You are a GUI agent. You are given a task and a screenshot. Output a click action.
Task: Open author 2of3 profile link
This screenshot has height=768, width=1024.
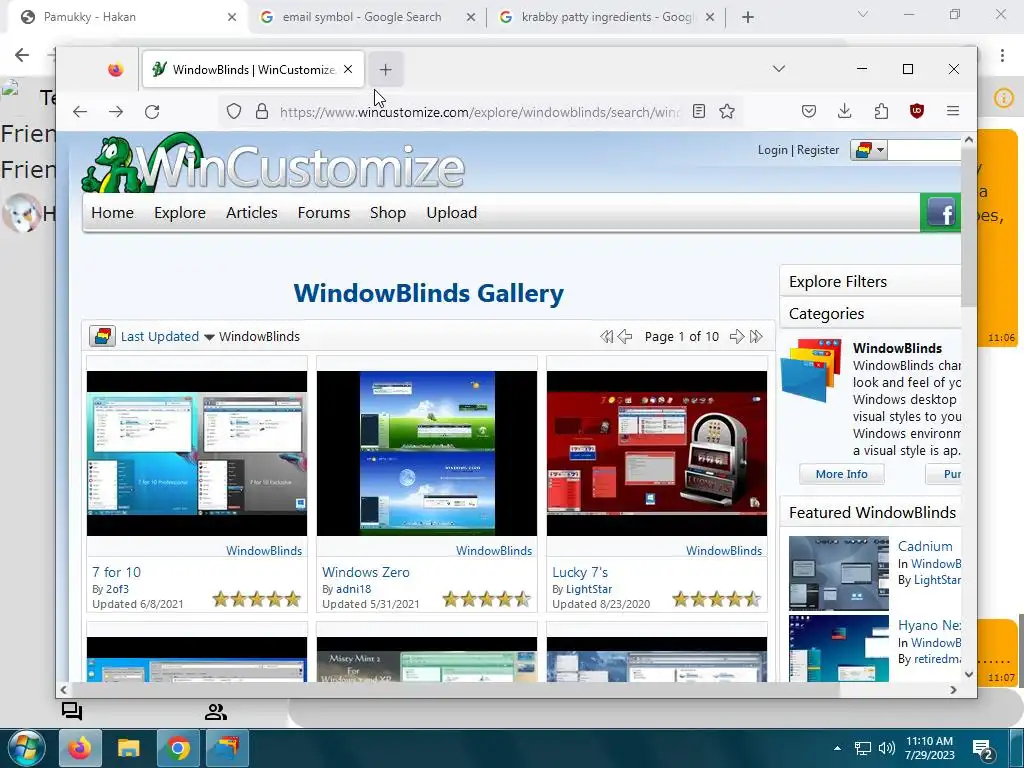pos(118,589)
